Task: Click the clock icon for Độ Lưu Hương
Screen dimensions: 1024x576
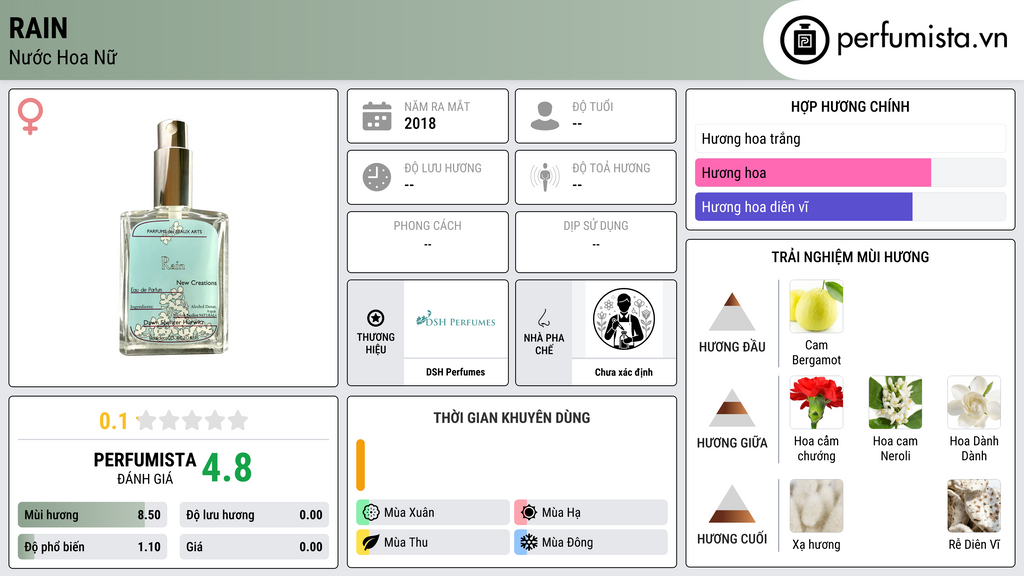Action: [x=377, y=177]
